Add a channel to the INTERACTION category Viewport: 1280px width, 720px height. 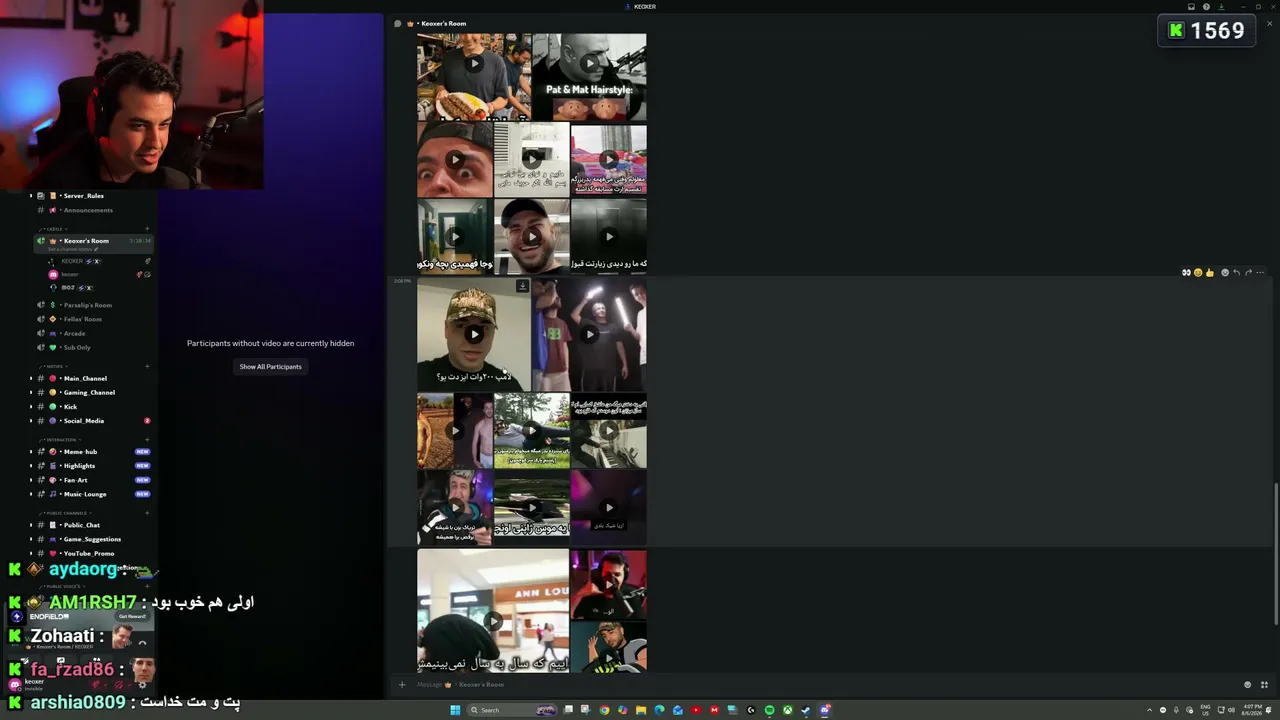[x=147, y=440]
